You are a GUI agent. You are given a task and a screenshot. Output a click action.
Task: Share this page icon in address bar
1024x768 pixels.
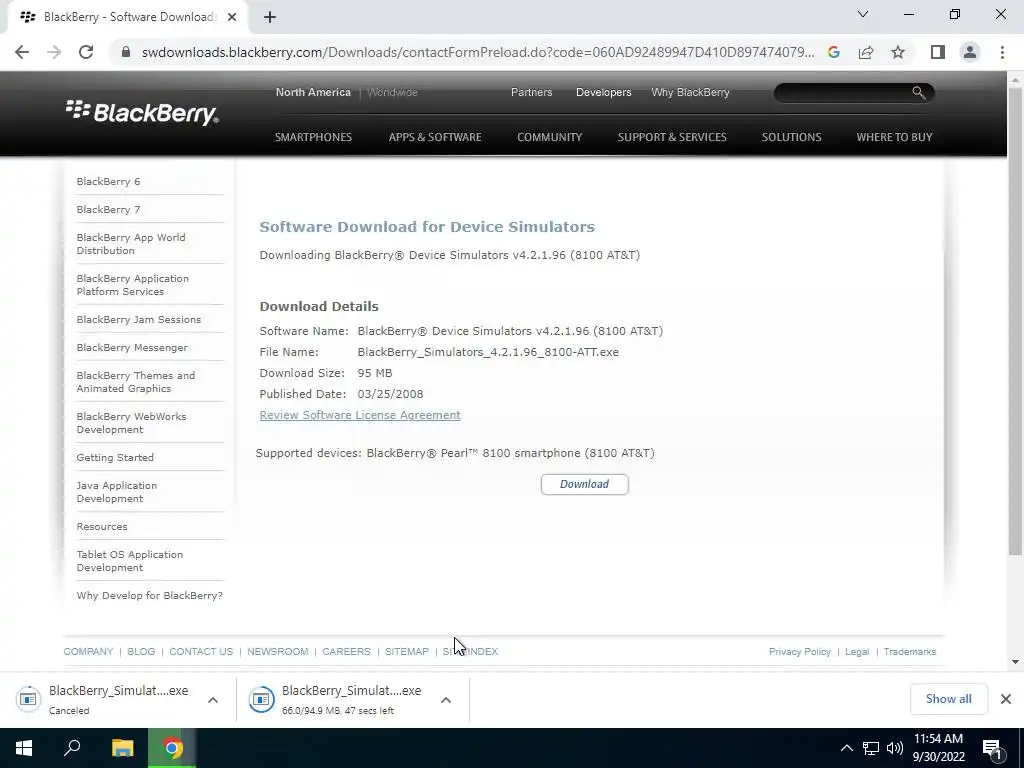[x=866, y=52]
